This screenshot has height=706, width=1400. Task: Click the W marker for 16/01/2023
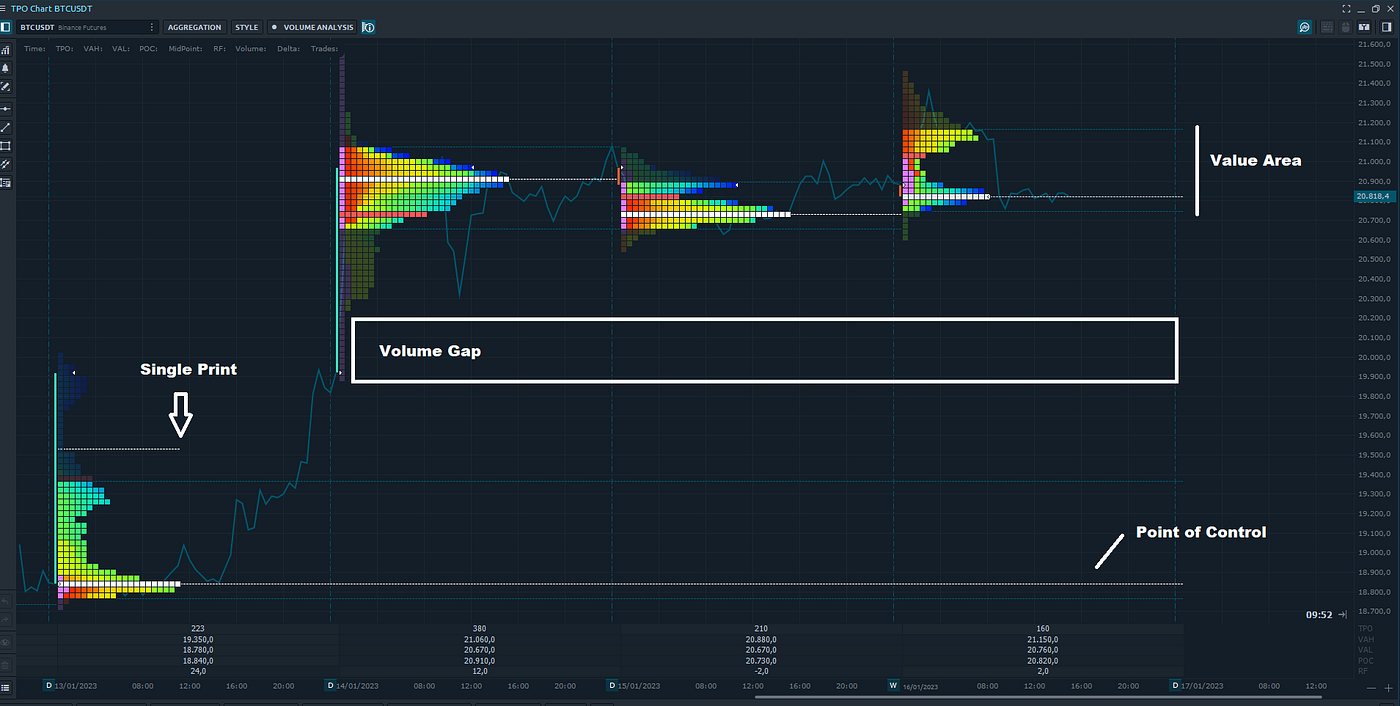pyautogui.click(x=894, y=686)
